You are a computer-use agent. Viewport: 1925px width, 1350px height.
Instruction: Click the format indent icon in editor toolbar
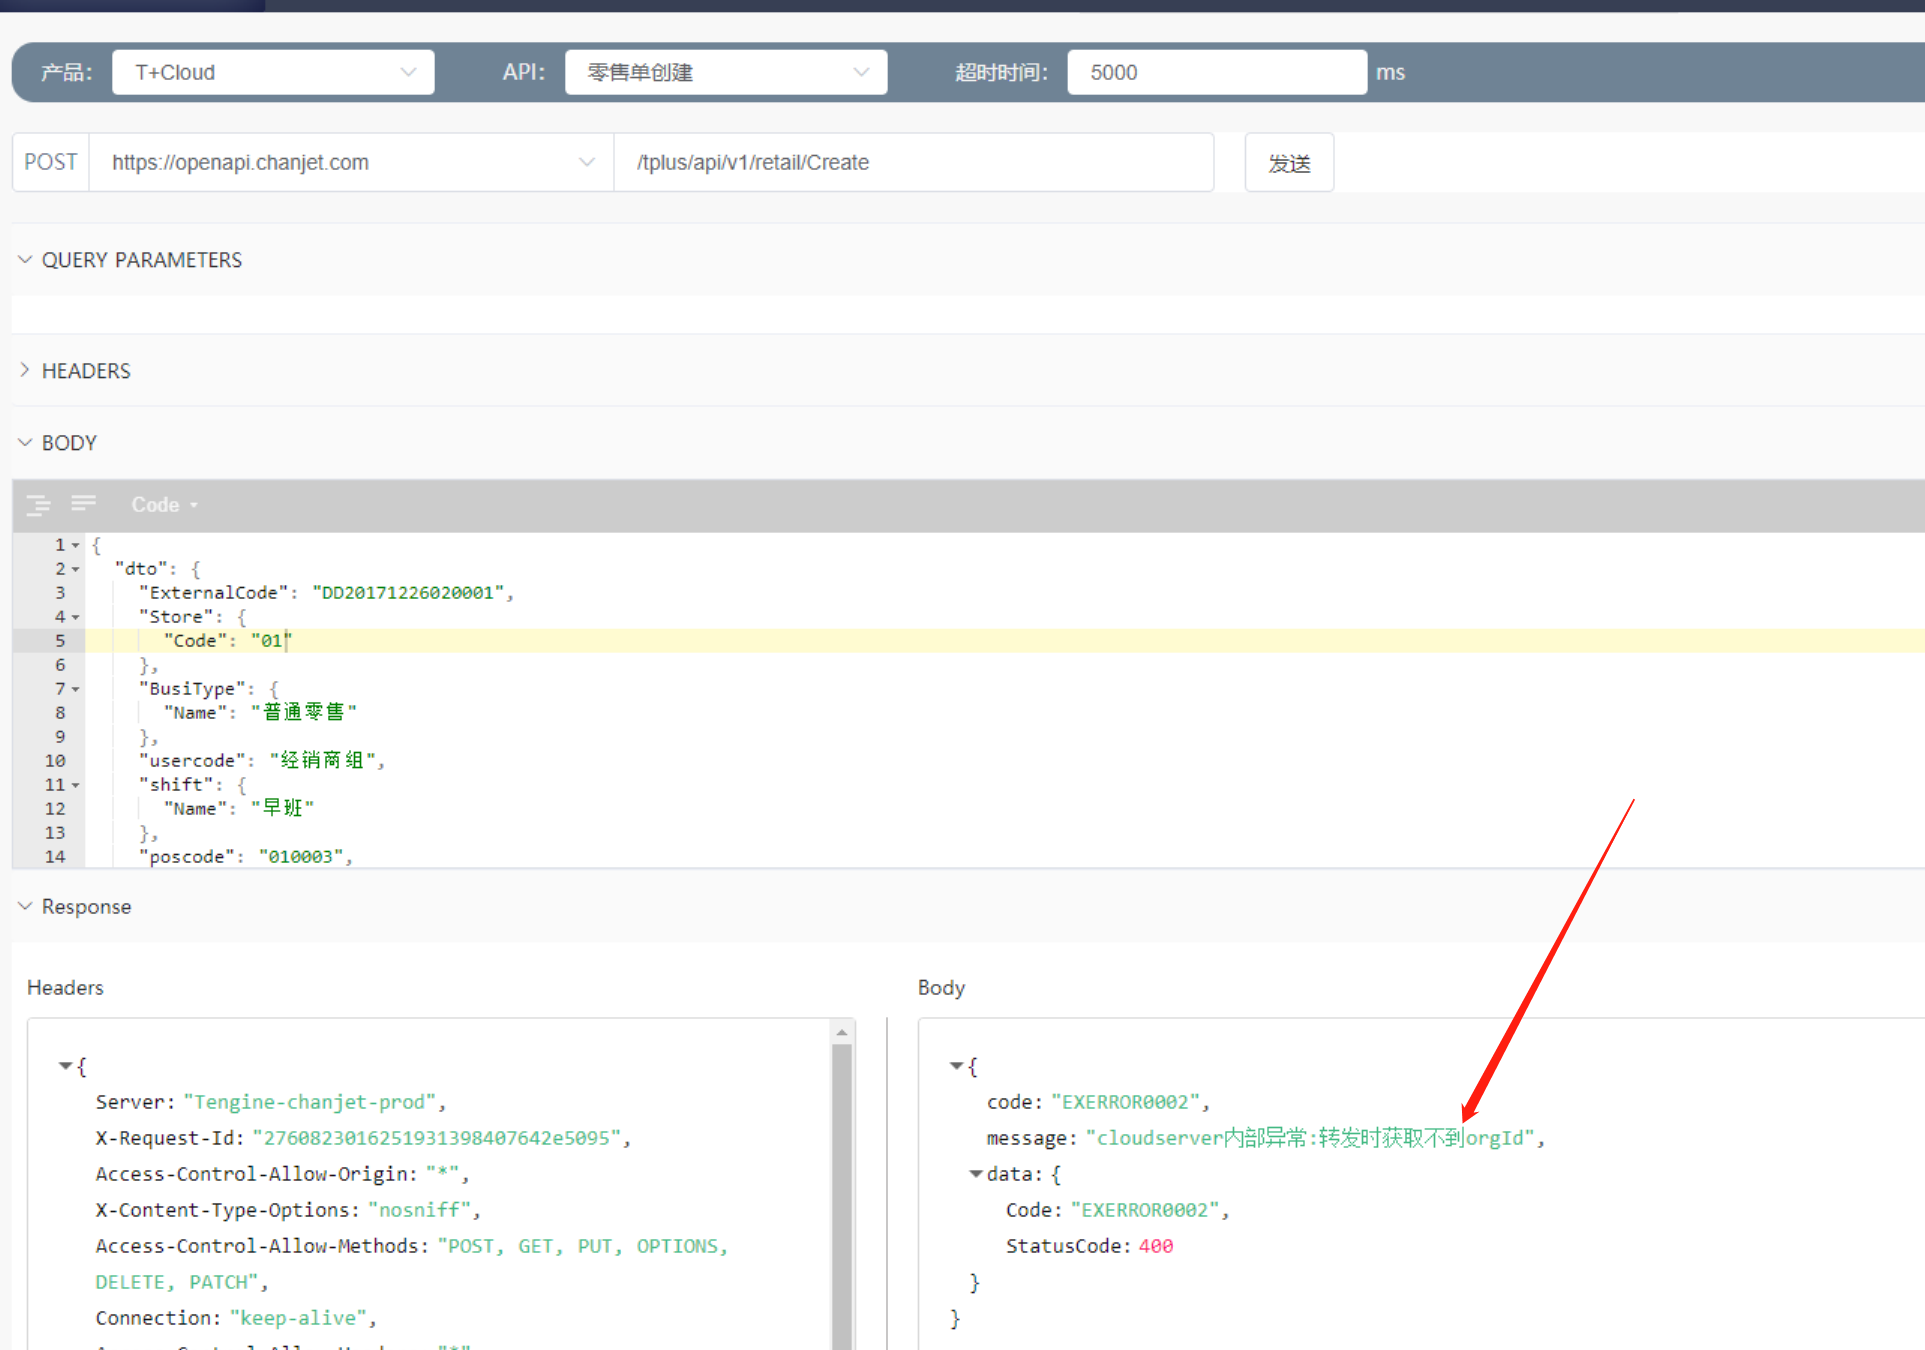point(38,505)
